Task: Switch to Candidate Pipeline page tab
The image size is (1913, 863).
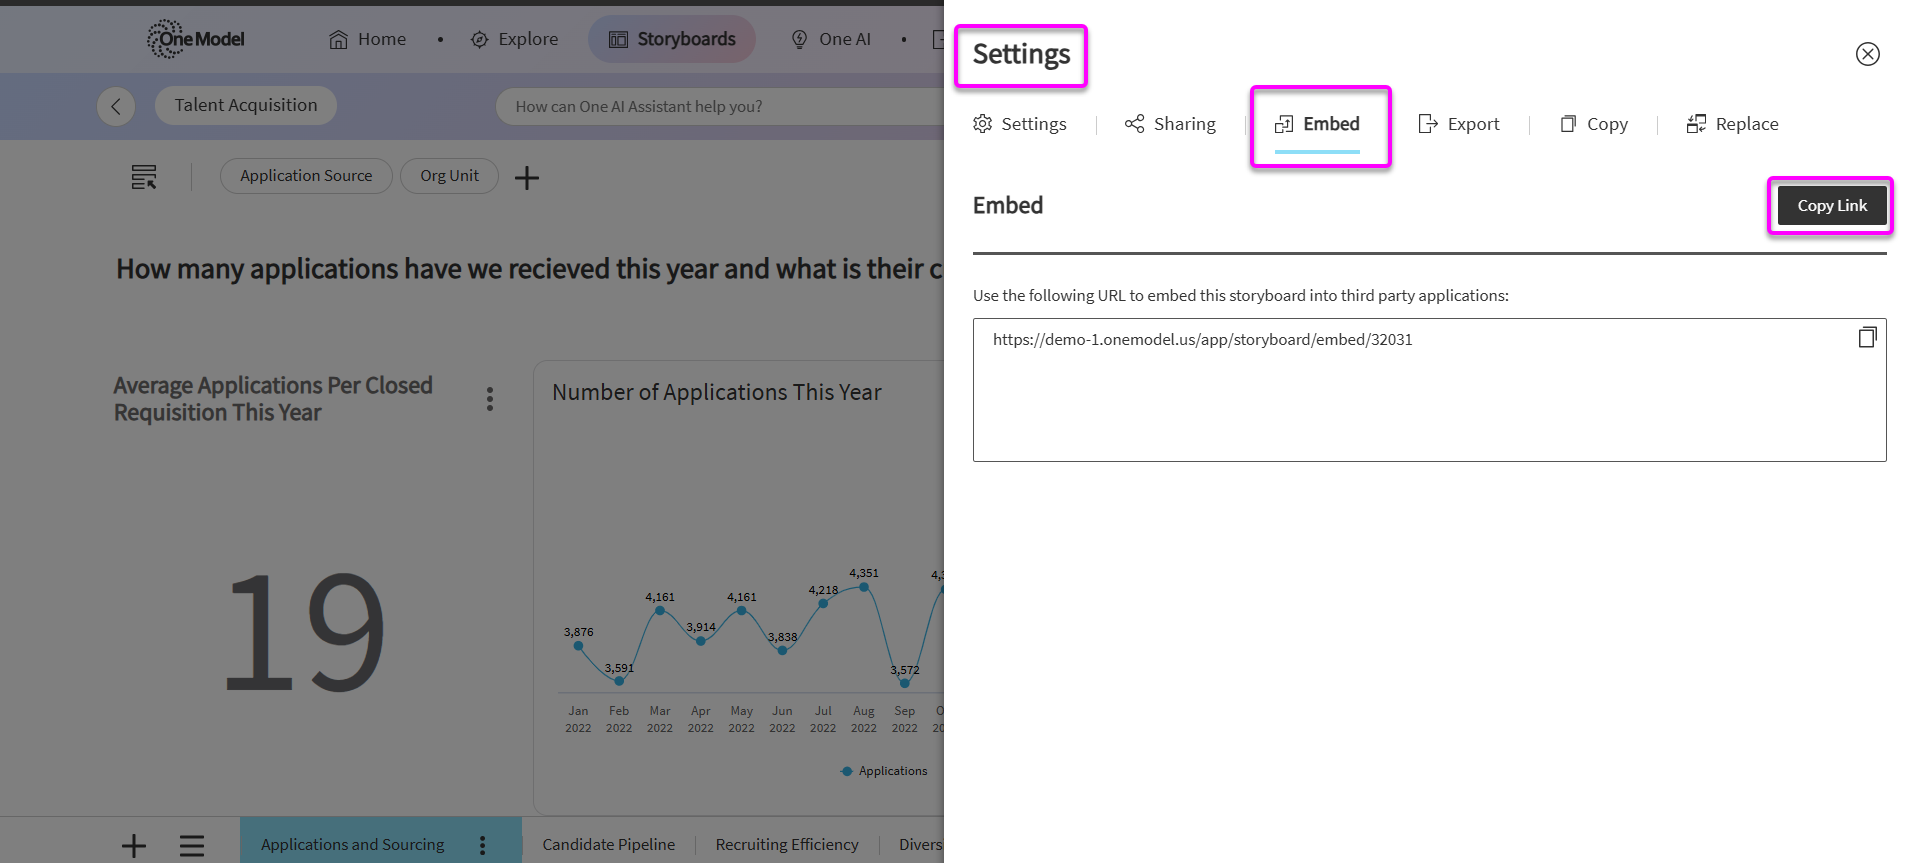Action: (609, 845)
